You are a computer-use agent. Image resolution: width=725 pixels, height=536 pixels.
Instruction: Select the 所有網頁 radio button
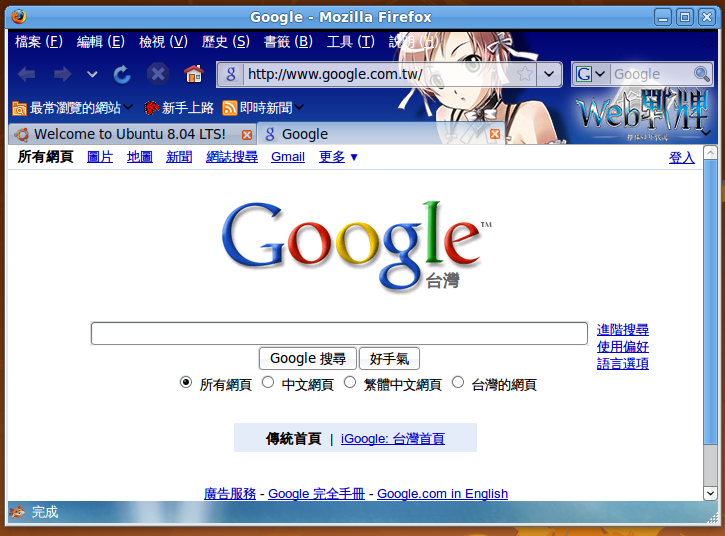click(186, 382)
